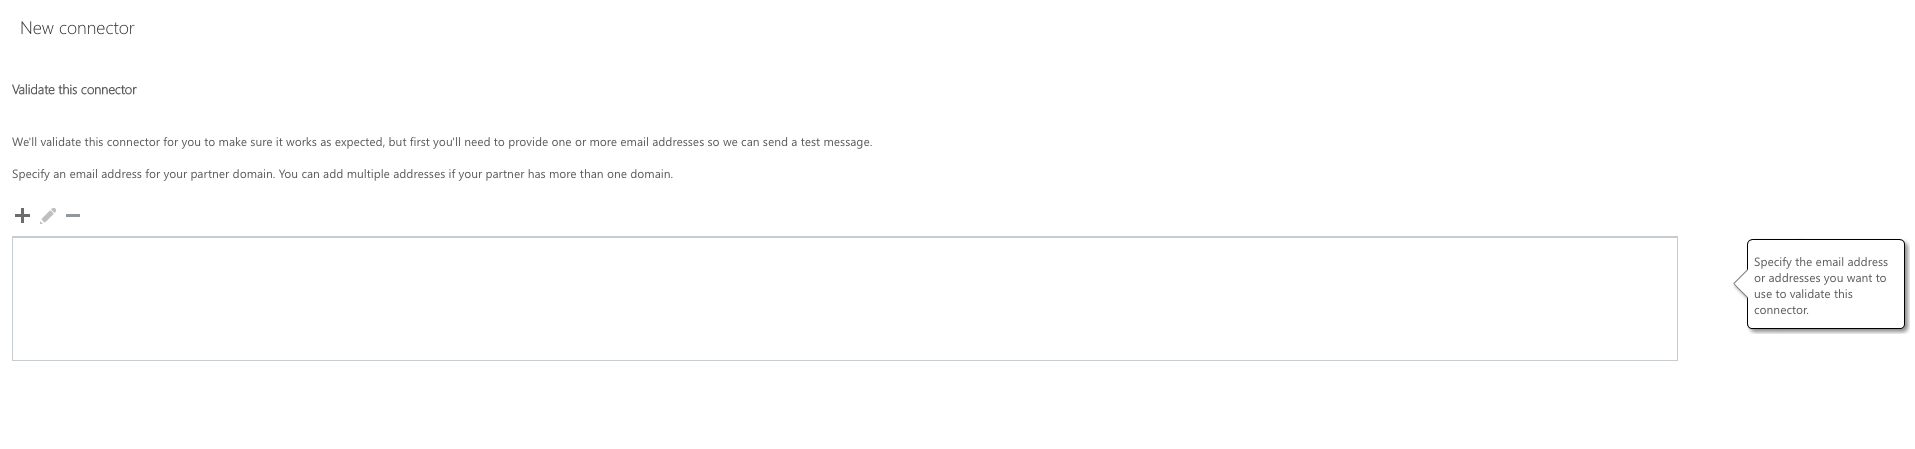Click the 'New connector' page title
This screenshot has width=1915, height=449.
coord(77,28)
